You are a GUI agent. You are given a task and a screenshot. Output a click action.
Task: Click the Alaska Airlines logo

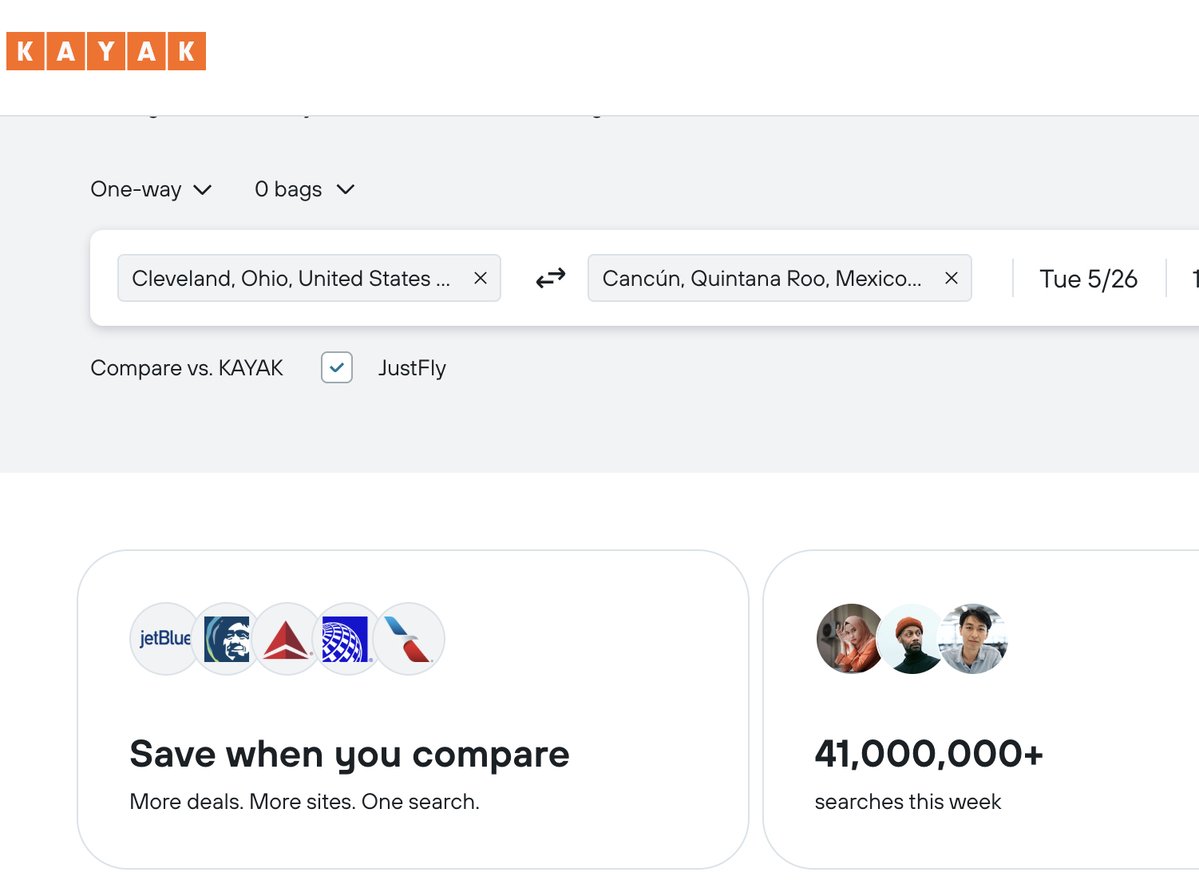point(226,638)
